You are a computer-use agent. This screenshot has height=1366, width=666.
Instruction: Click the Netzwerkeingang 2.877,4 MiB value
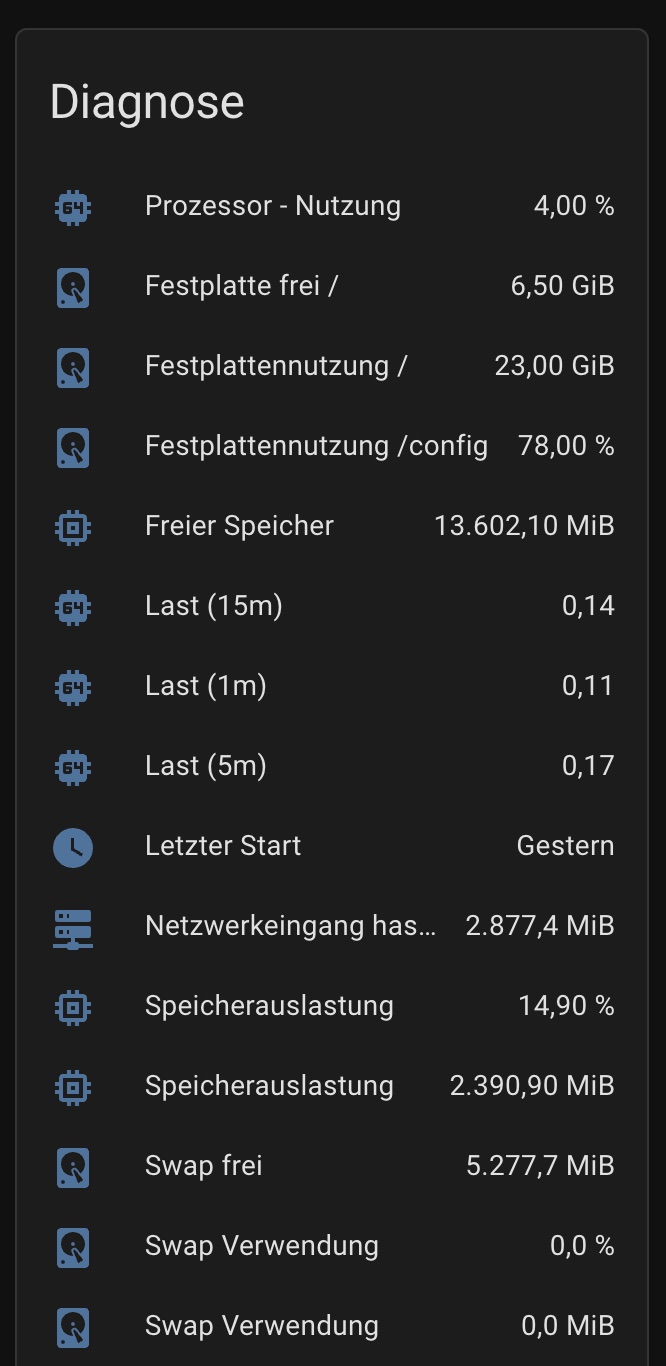tap(540, 926)
